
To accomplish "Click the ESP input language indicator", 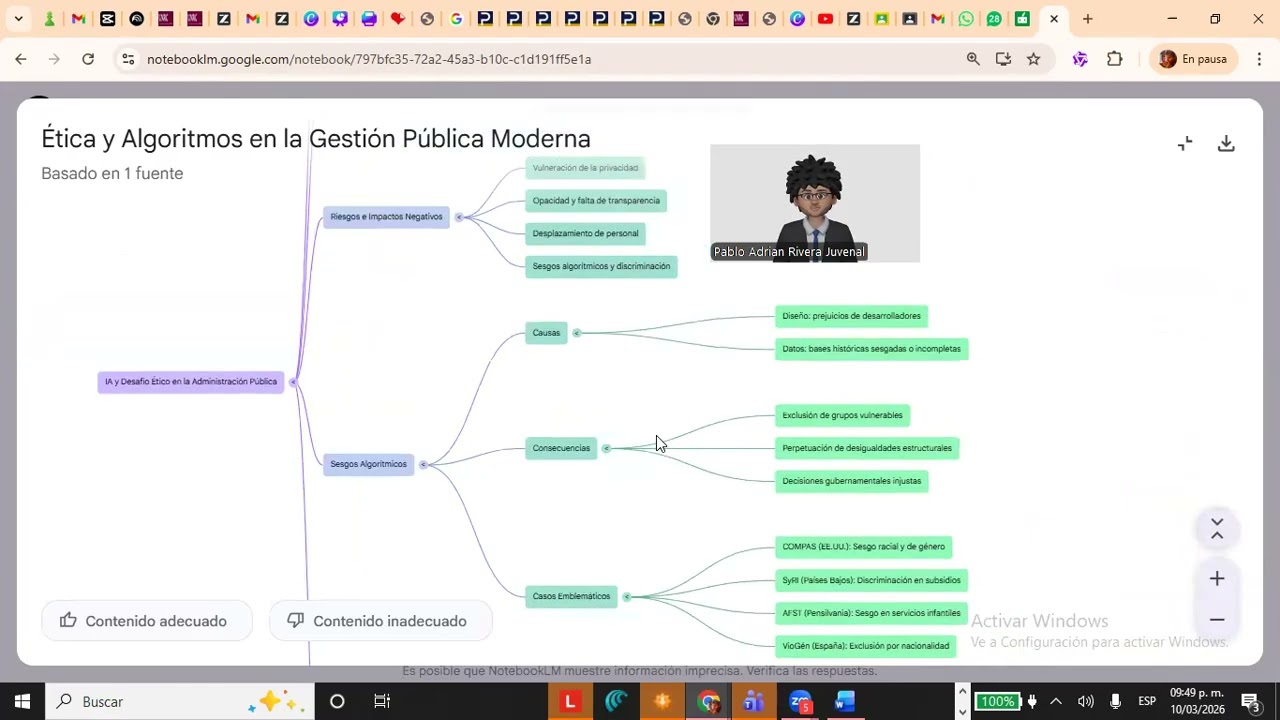I will click(x=1147, y=702).
